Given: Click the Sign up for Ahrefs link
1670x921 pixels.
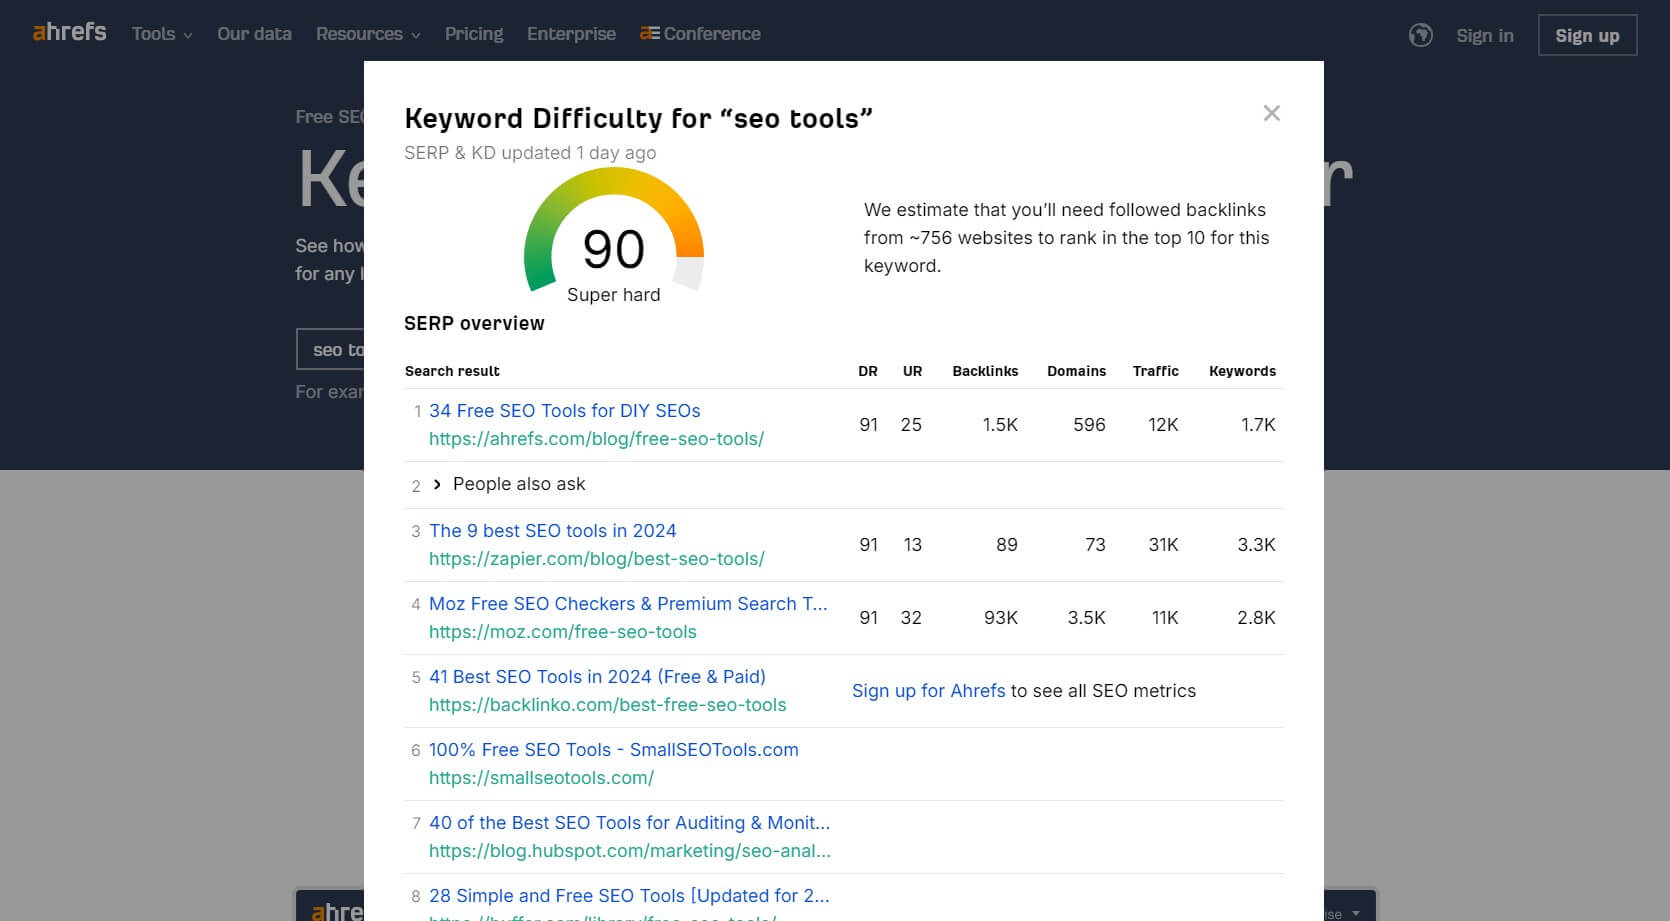Looking at the screenshot, I should coord(928,691).
